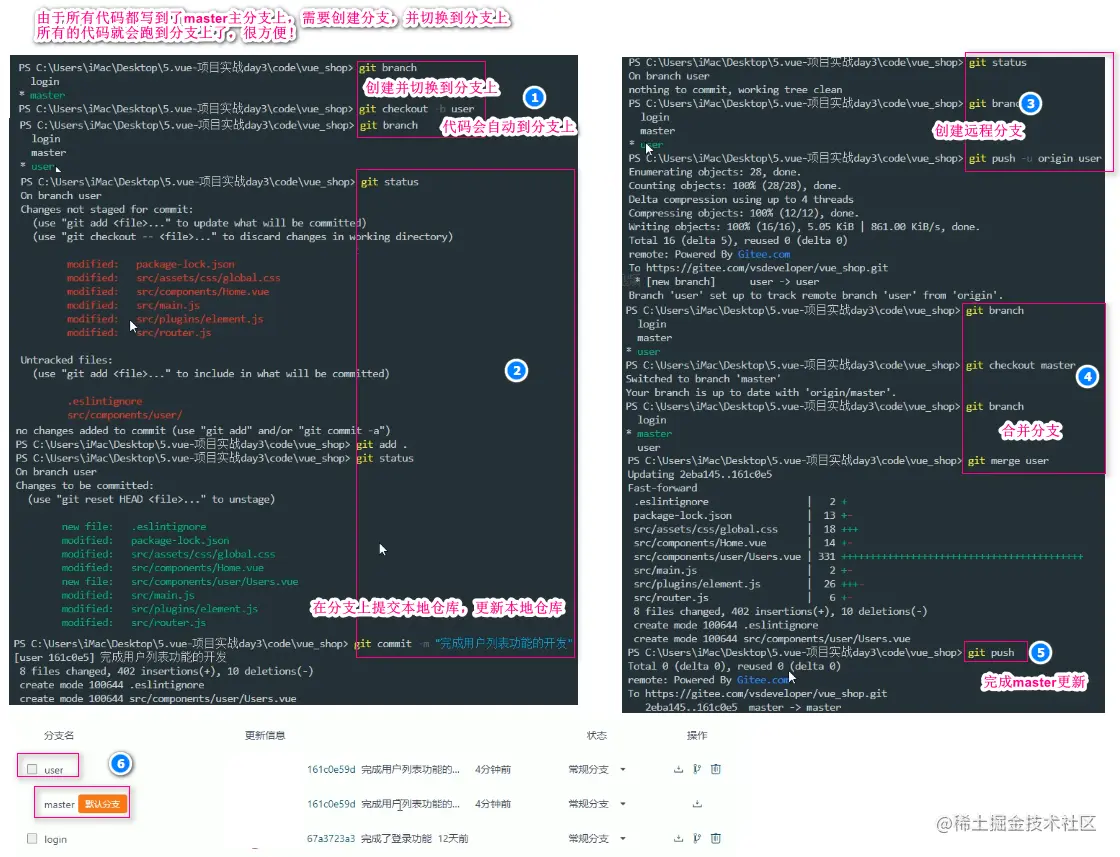Click 'Changes not staged for commit:' line

point(106,209)
